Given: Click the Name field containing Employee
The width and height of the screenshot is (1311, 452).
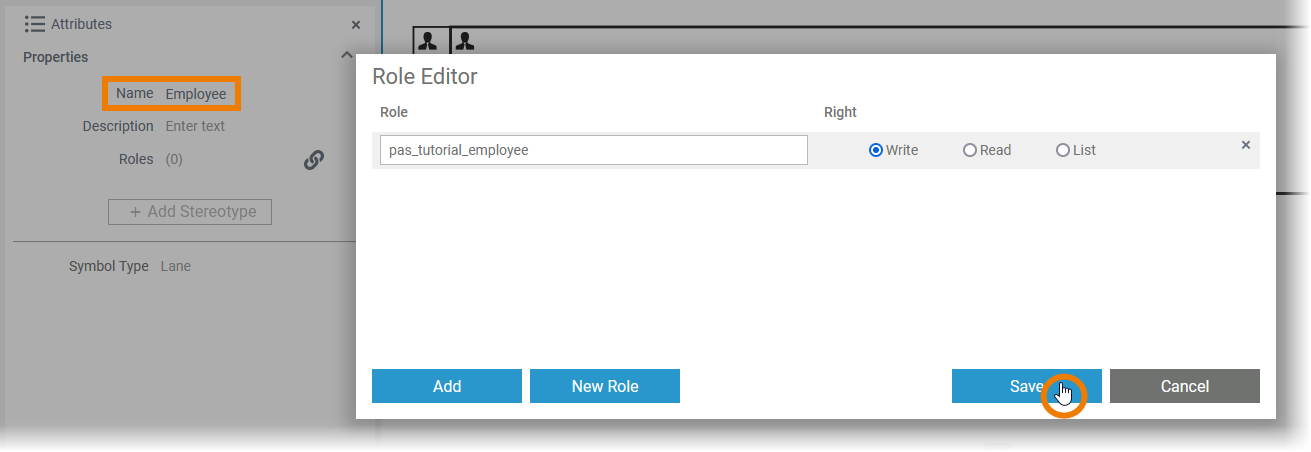Looking at the screenshot, I should point(196,94).
